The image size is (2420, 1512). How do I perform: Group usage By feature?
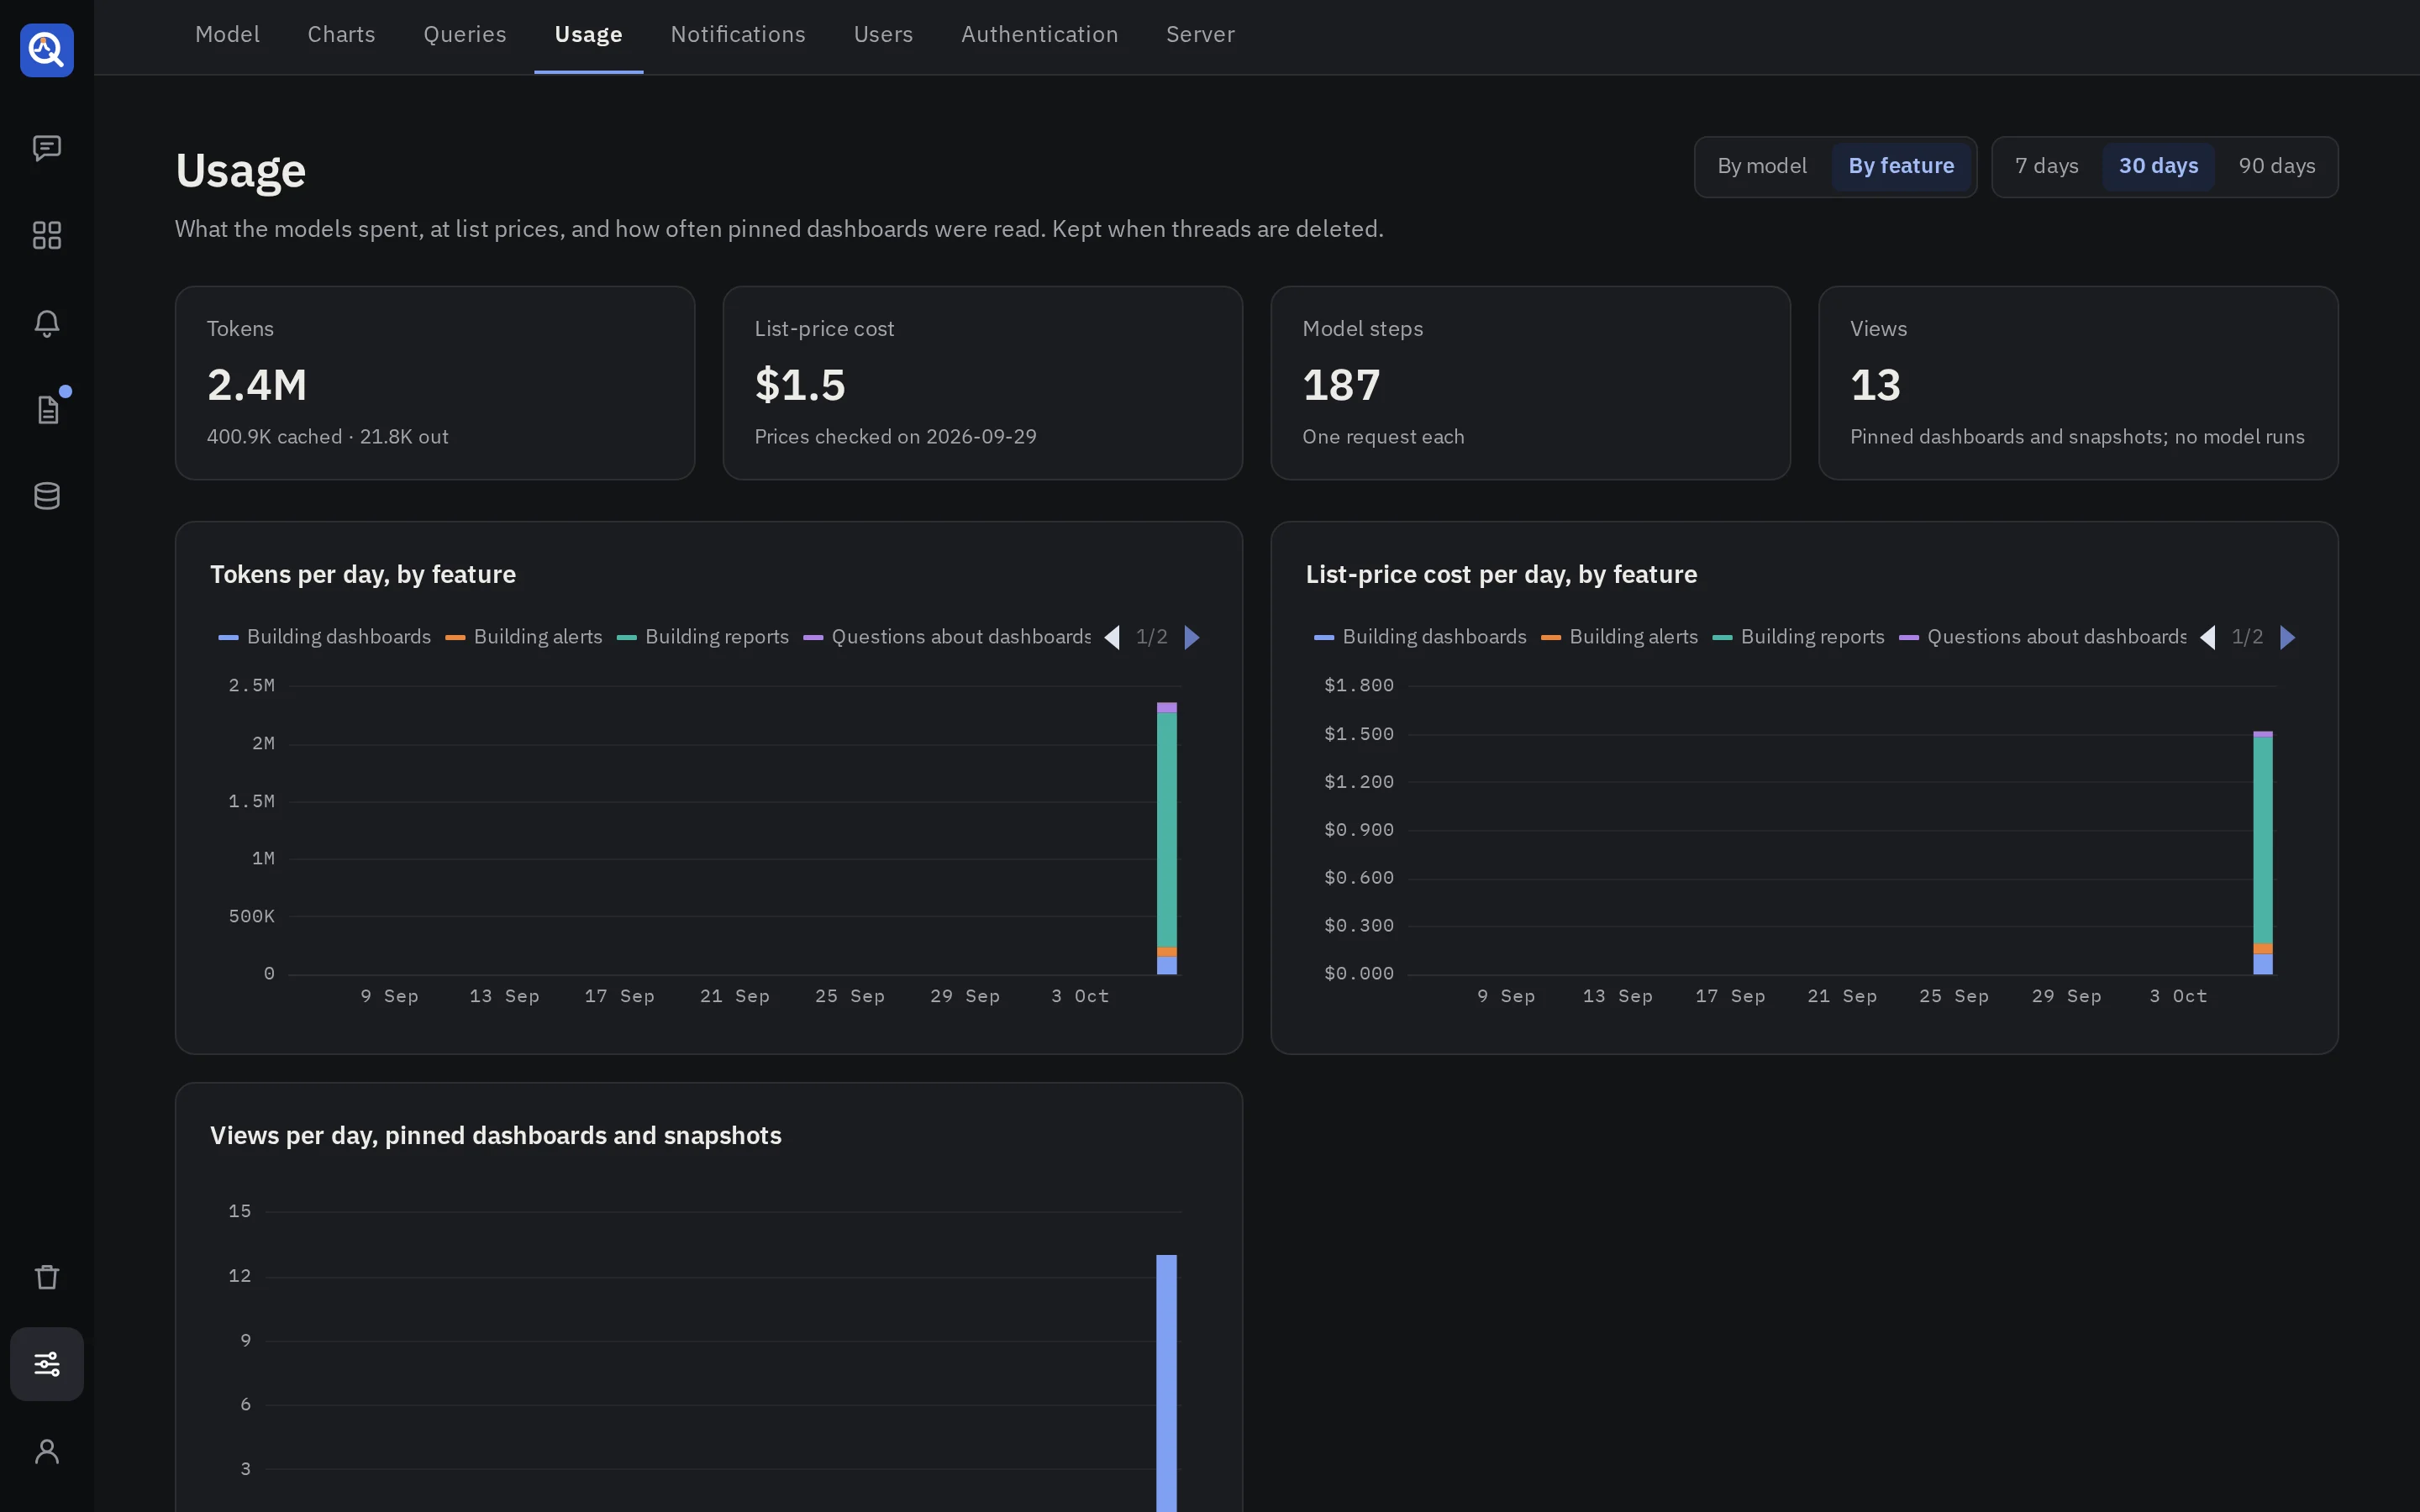coord(1901,166)
